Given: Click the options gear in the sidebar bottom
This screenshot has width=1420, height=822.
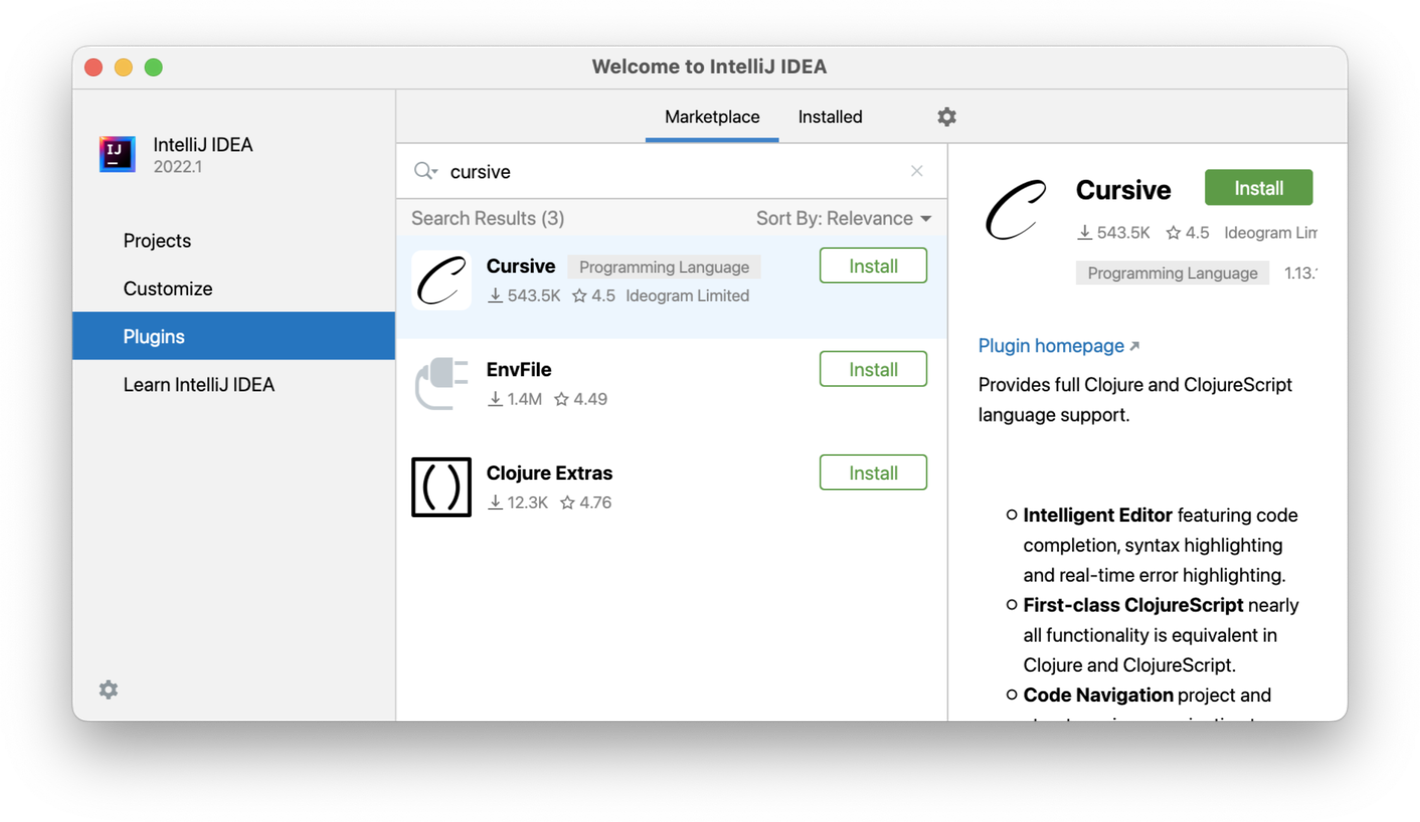Looking at the screenshot, I should pyautogui.click(x=108, y=689).
